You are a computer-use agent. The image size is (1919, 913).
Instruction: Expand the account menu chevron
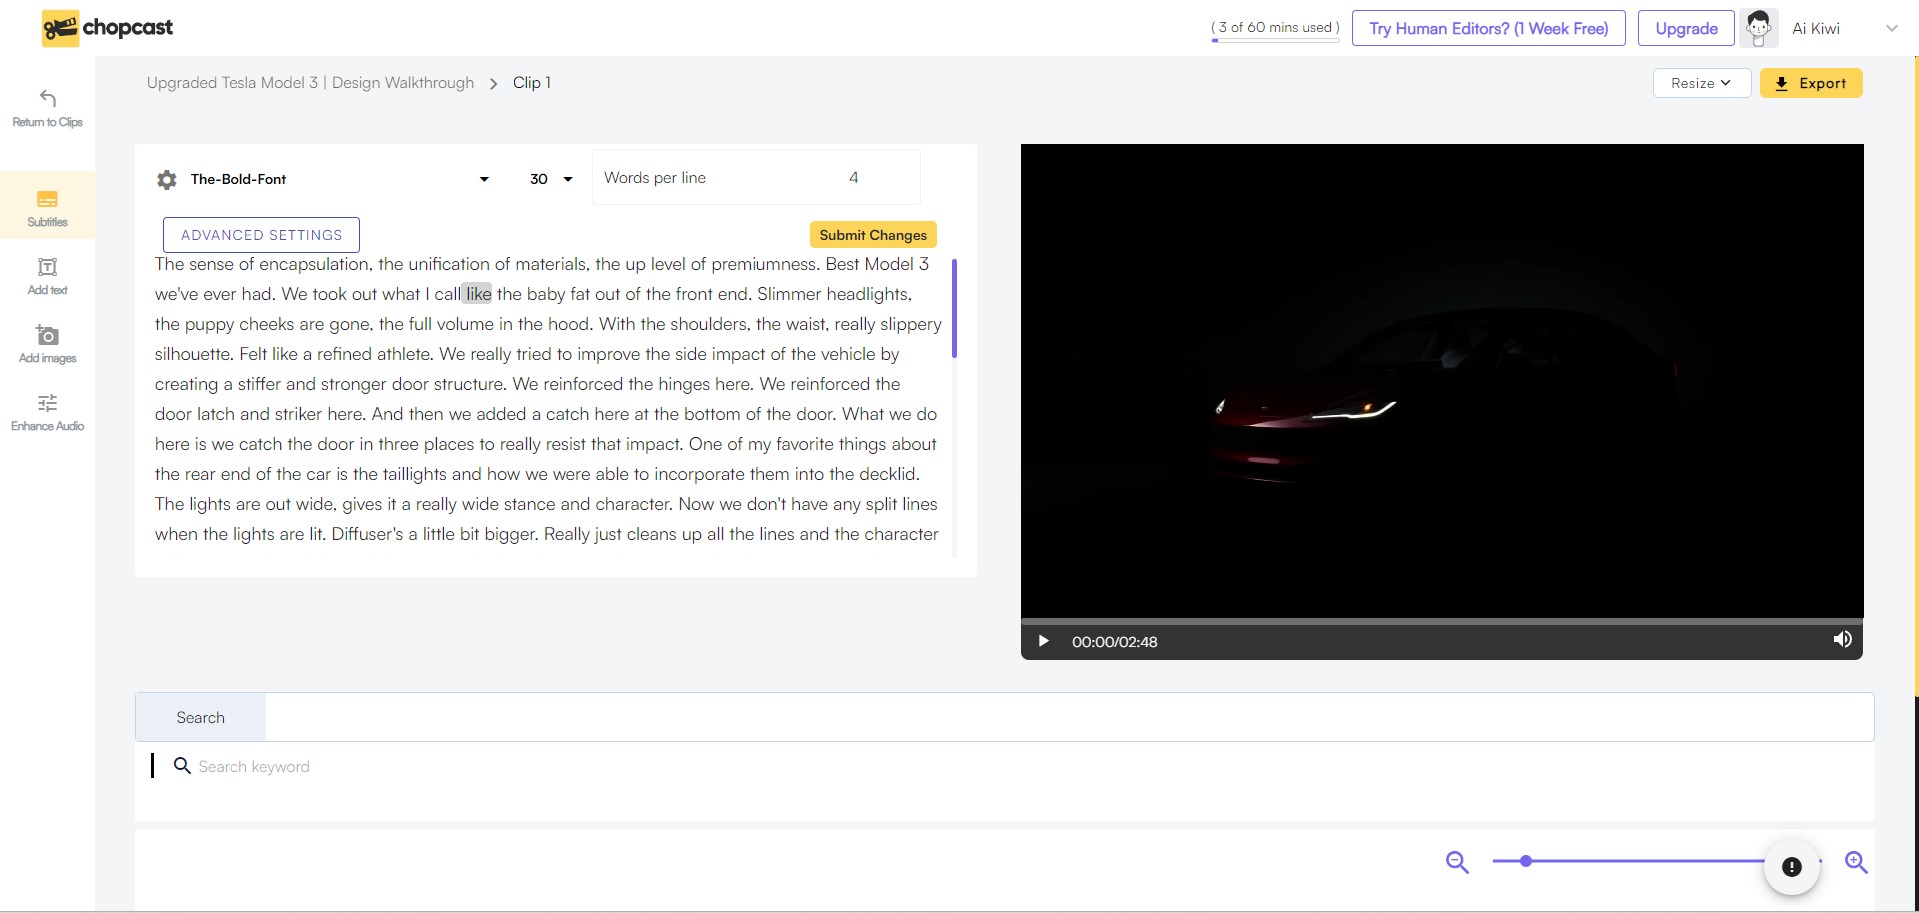point(1891,28)
